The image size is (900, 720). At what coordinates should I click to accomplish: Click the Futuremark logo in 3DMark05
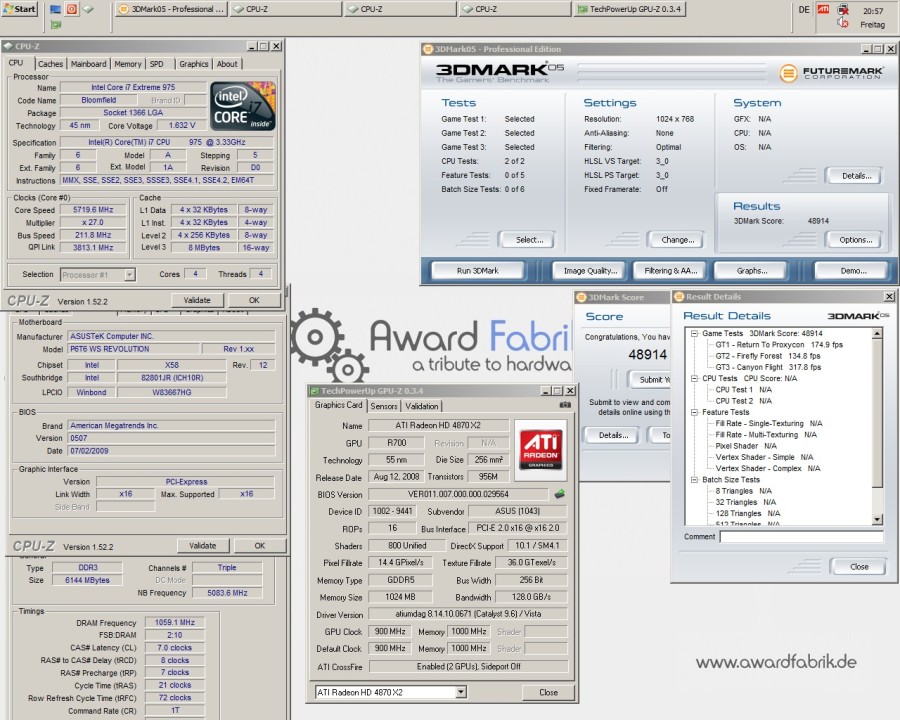[831, 73]
